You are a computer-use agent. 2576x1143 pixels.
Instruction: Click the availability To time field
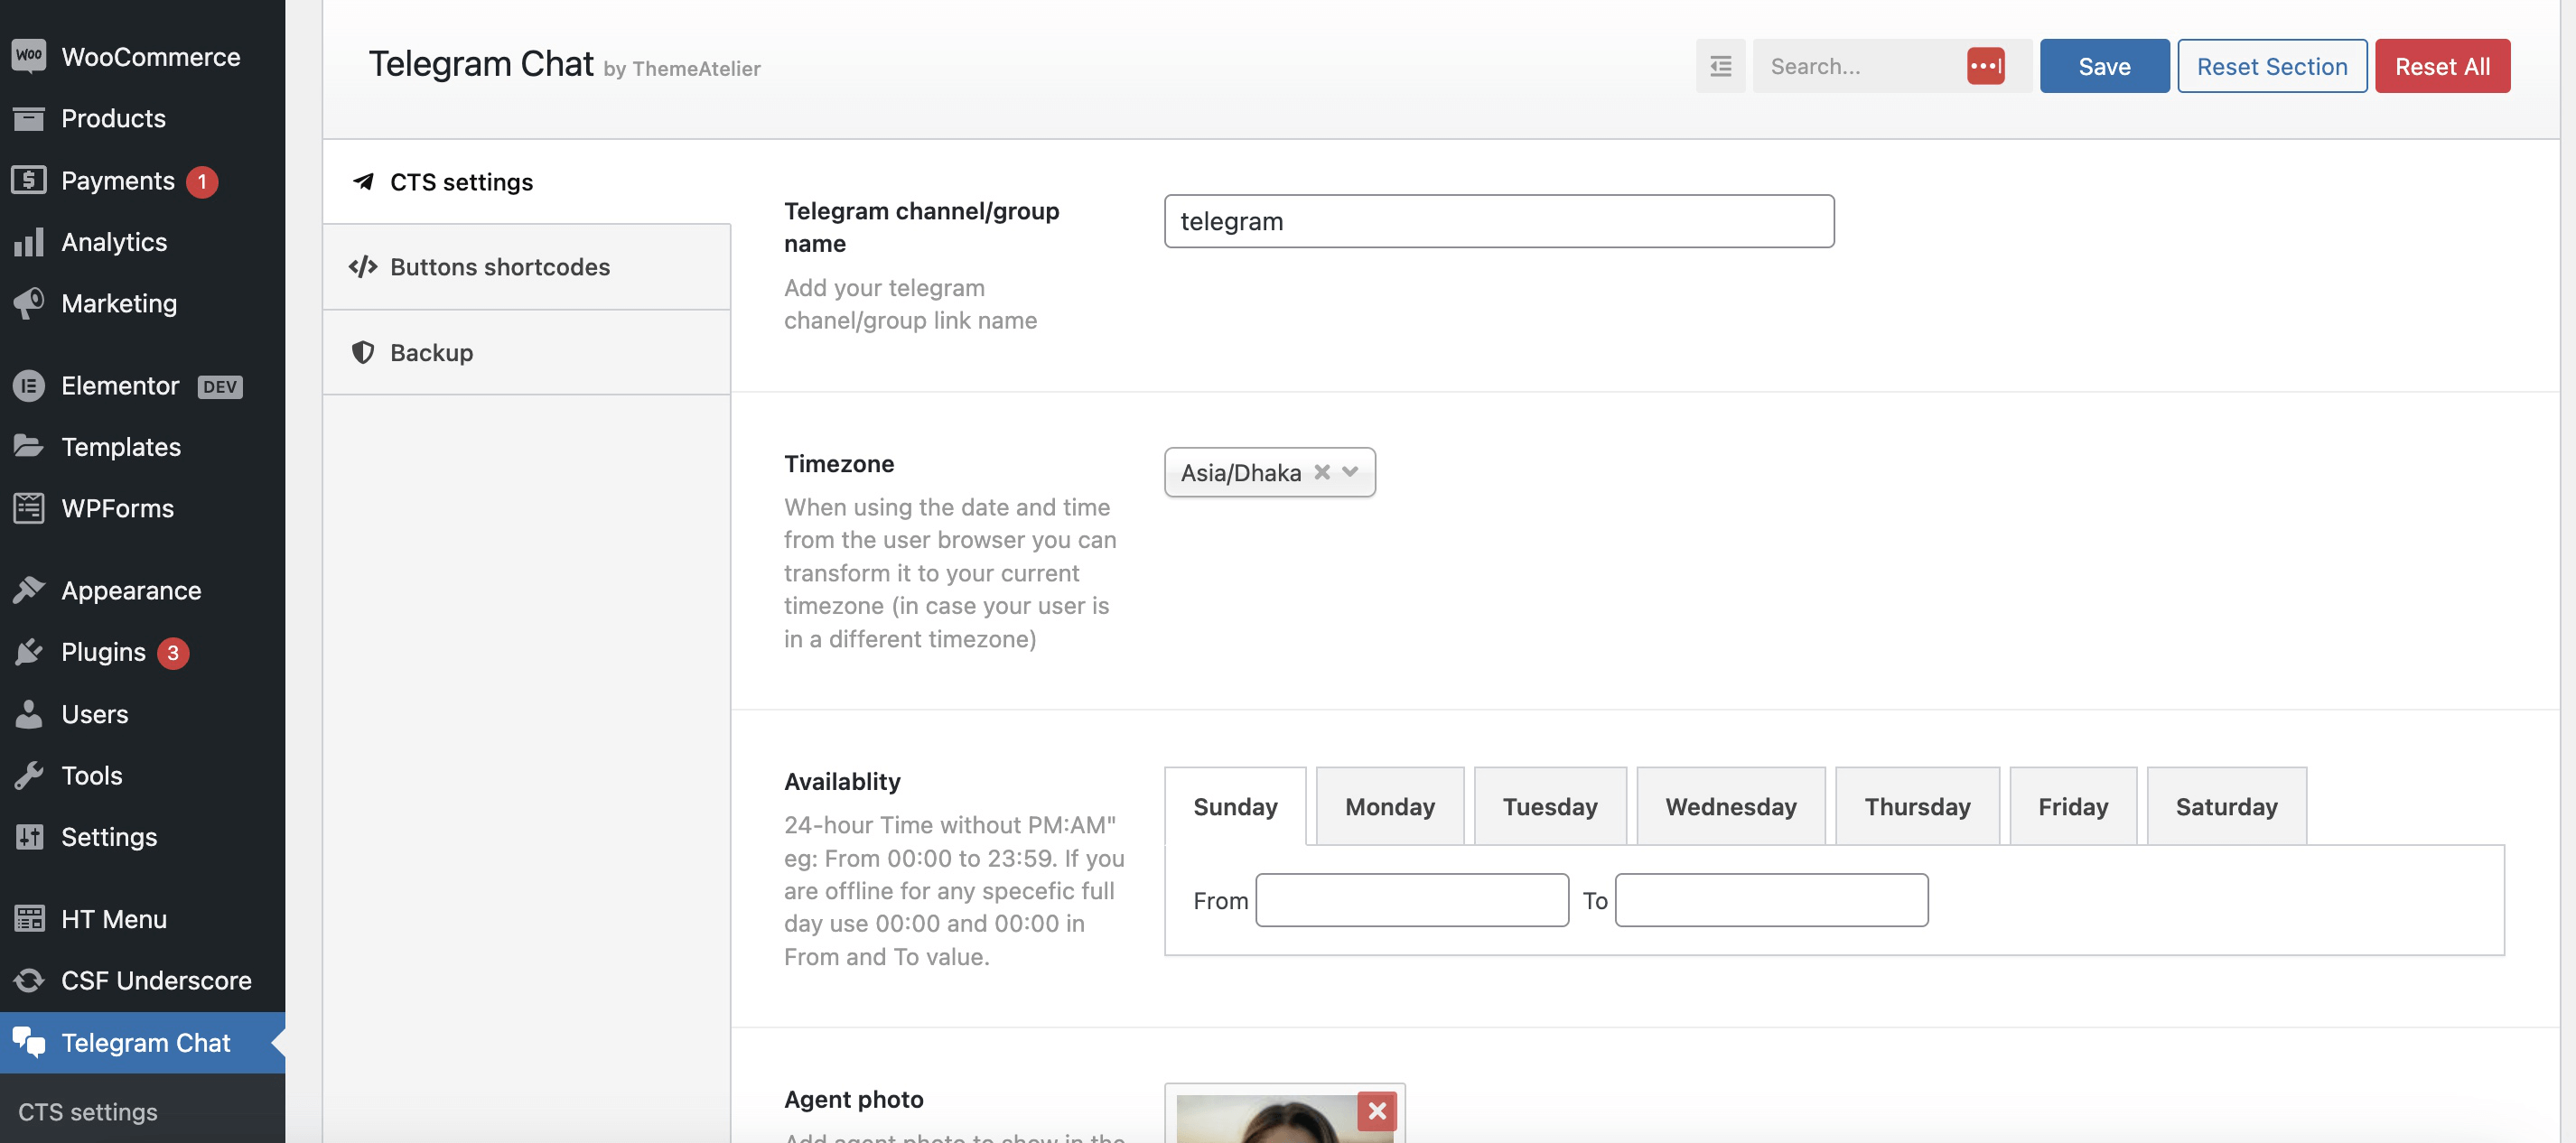1771,900
